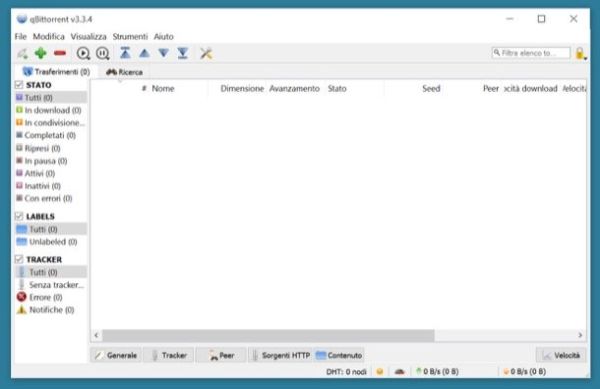Image resolution: width=600 pixels, height=389 pixels.
Task: Click the green plus add torrent icon
Action: pos(41,53)
